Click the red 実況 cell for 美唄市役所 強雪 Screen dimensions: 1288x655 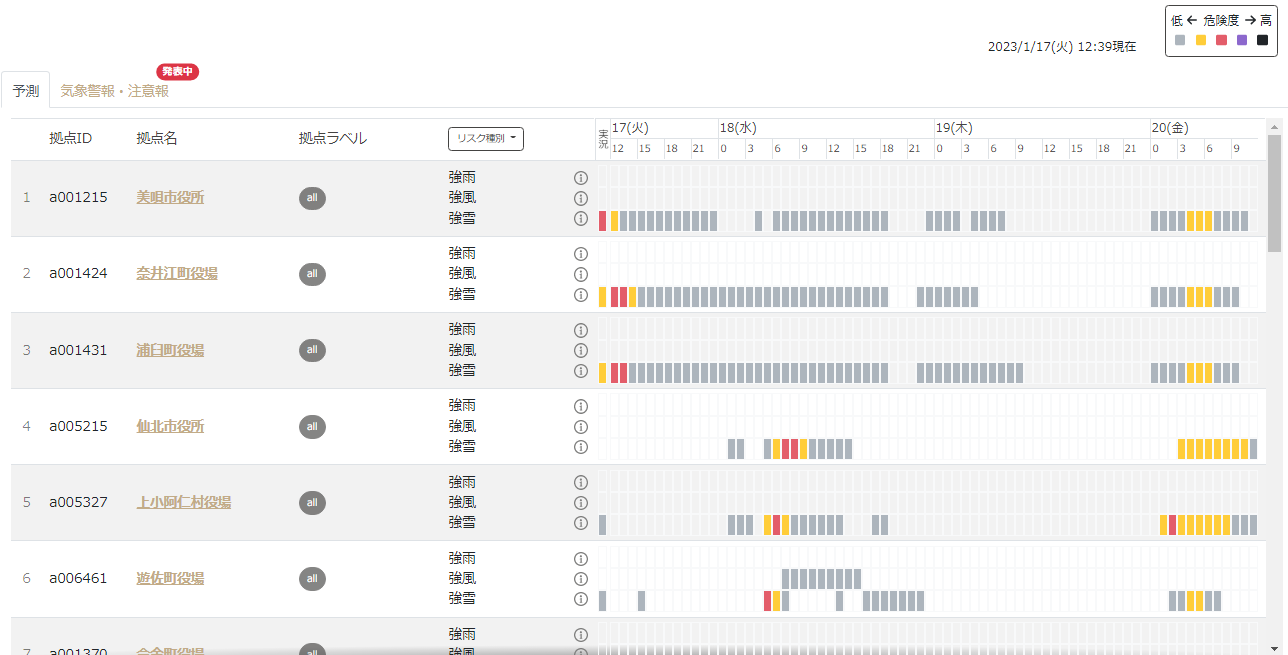(x=603, y=221)
